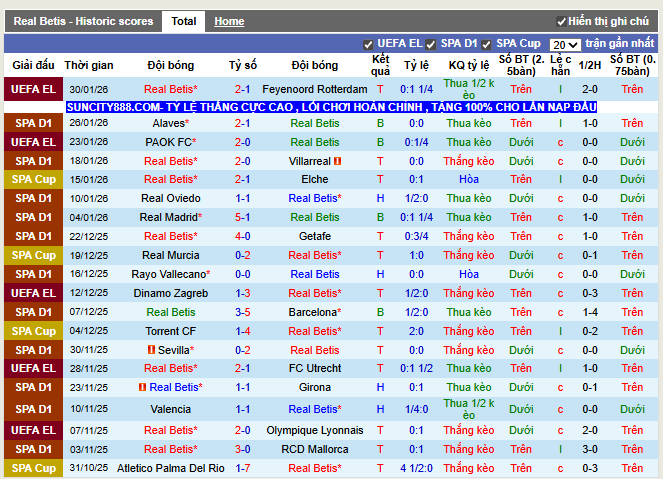Click Hòa result in Rayo Vallecano row
This screenshot has width=663, height=479.
(x=468, y=274)
